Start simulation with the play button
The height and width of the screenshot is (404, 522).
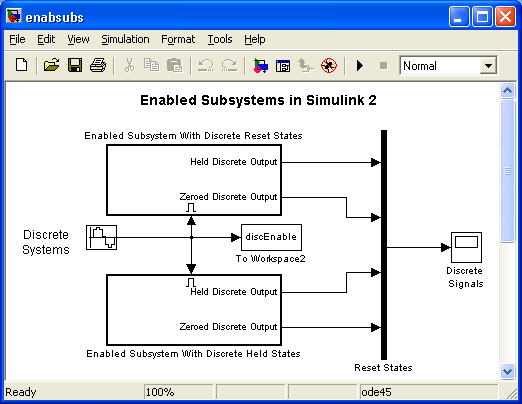pos(360,65)
